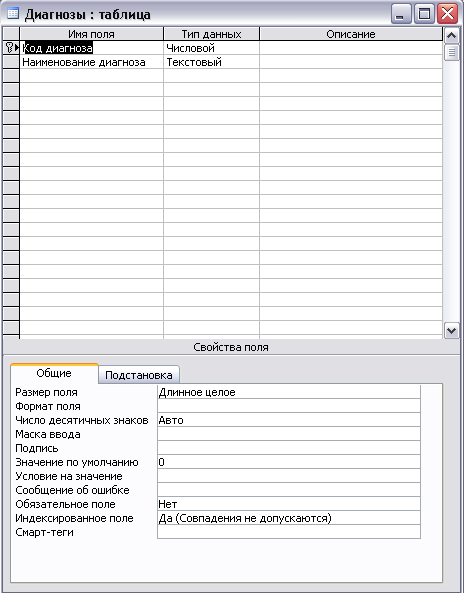This screenshot has height=593, width=464.
Task: Click the Значение по умолчанию box
Action: click(289, 462)
